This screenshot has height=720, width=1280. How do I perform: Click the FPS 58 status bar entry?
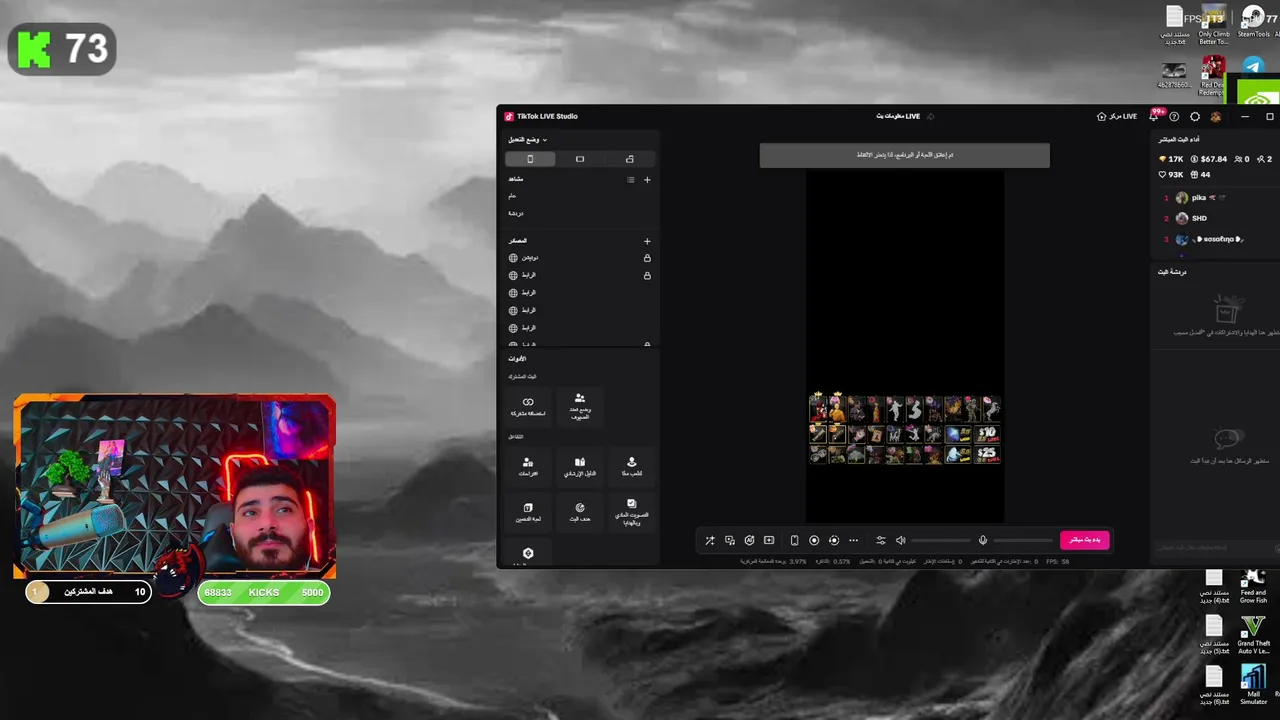1057,562
